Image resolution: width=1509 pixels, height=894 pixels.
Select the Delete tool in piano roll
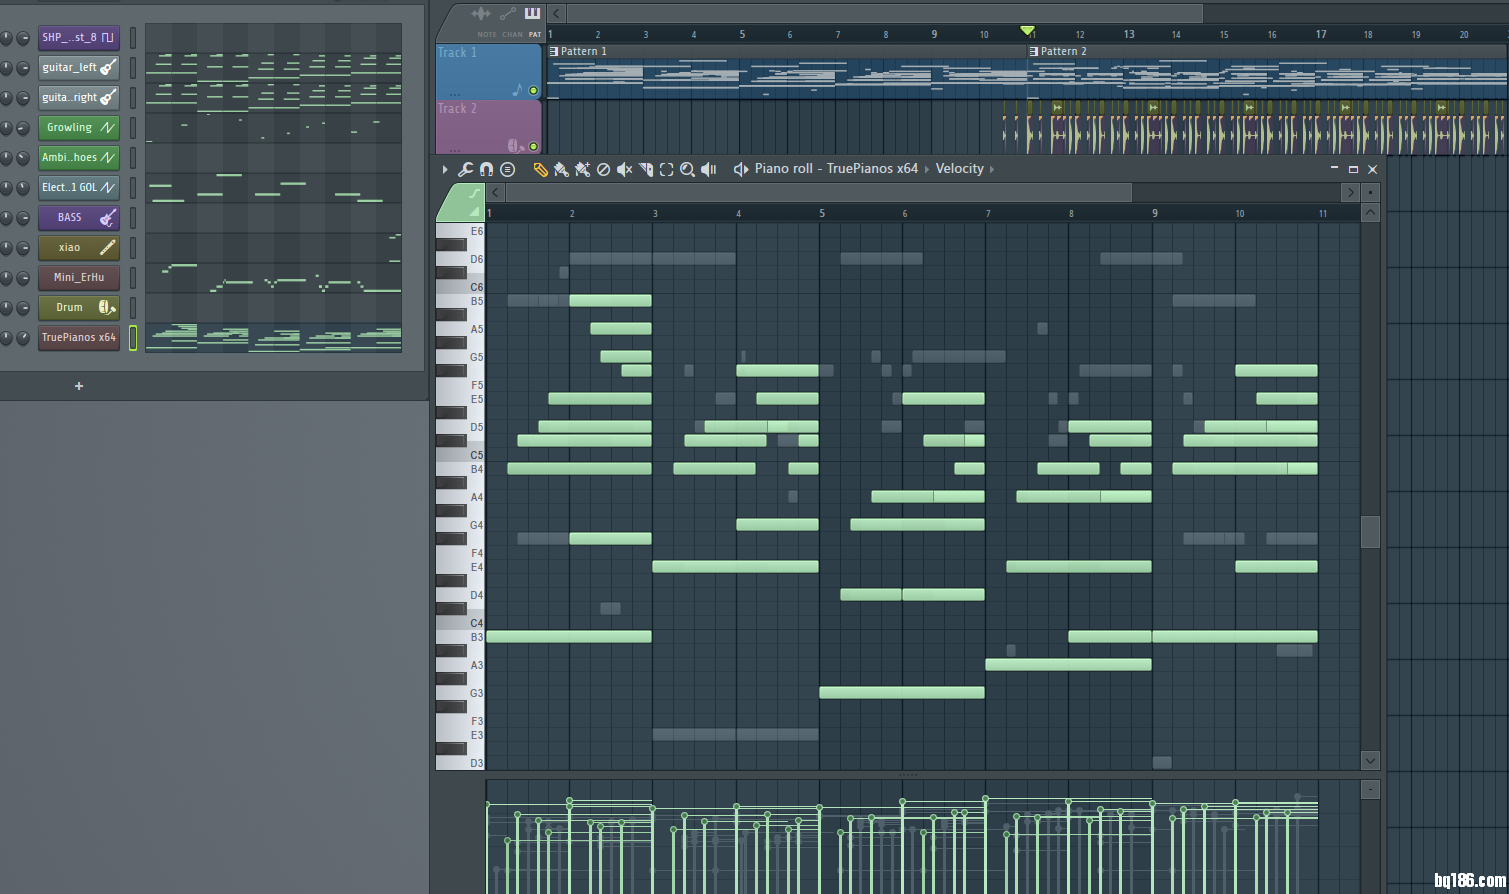(x=603, y=169)
